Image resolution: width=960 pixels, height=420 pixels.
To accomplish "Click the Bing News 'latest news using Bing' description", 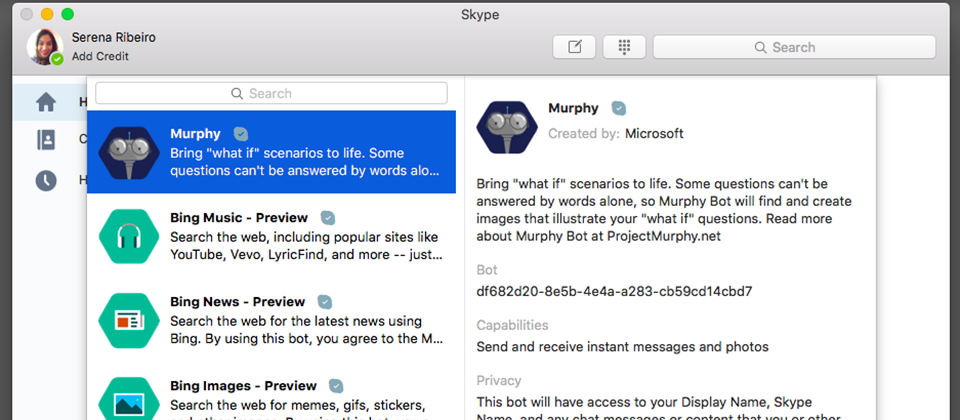I will [307, 330].
